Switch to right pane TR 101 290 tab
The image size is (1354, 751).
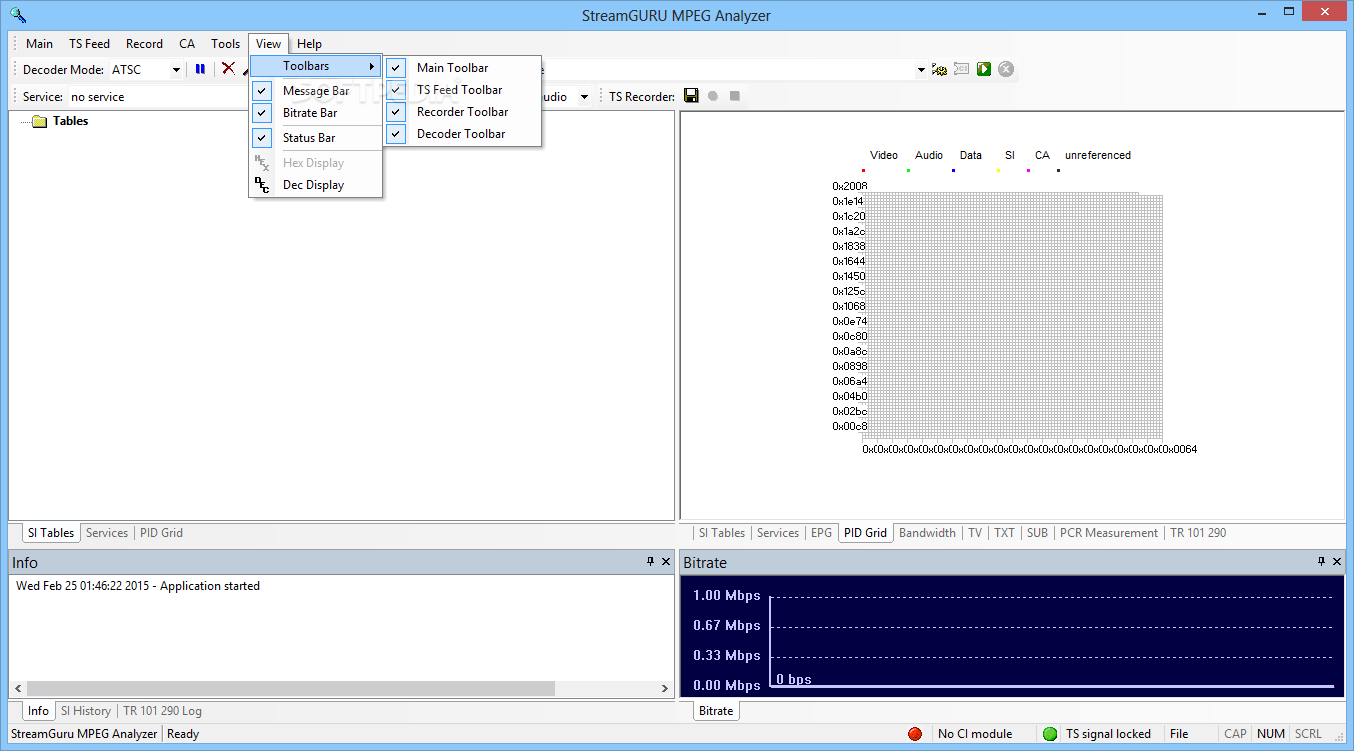pyautogui.click(x=1198, y=533)
